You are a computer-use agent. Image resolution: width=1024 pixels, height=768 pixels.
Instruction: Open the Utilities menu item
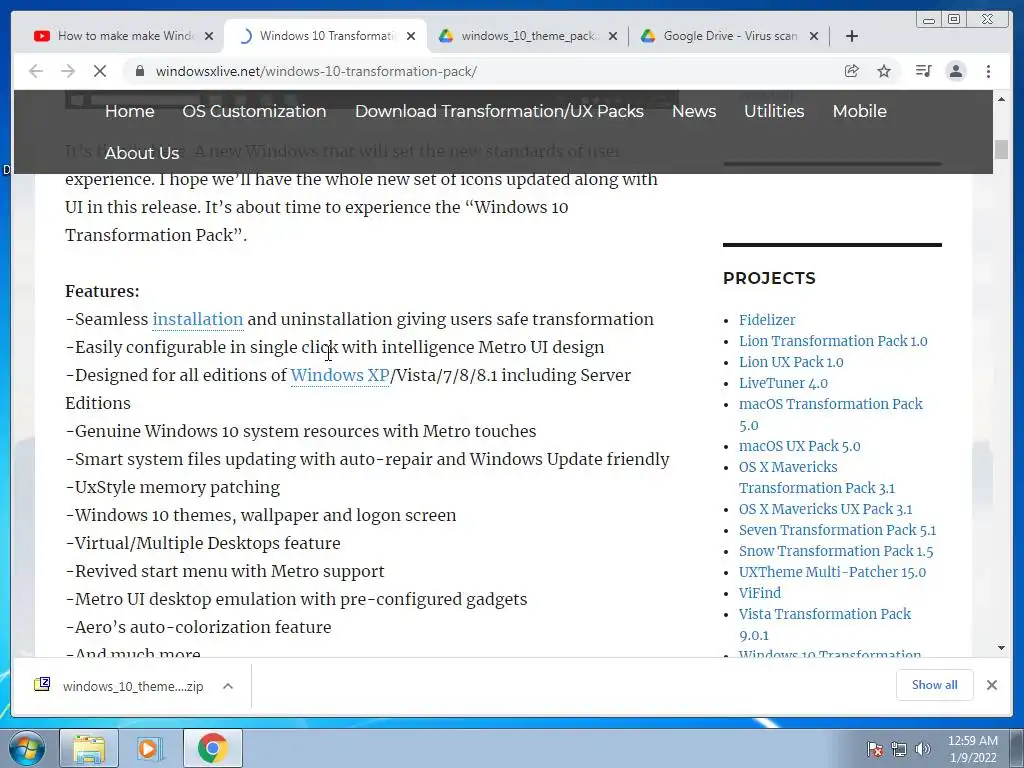click(x=774, y=111)
